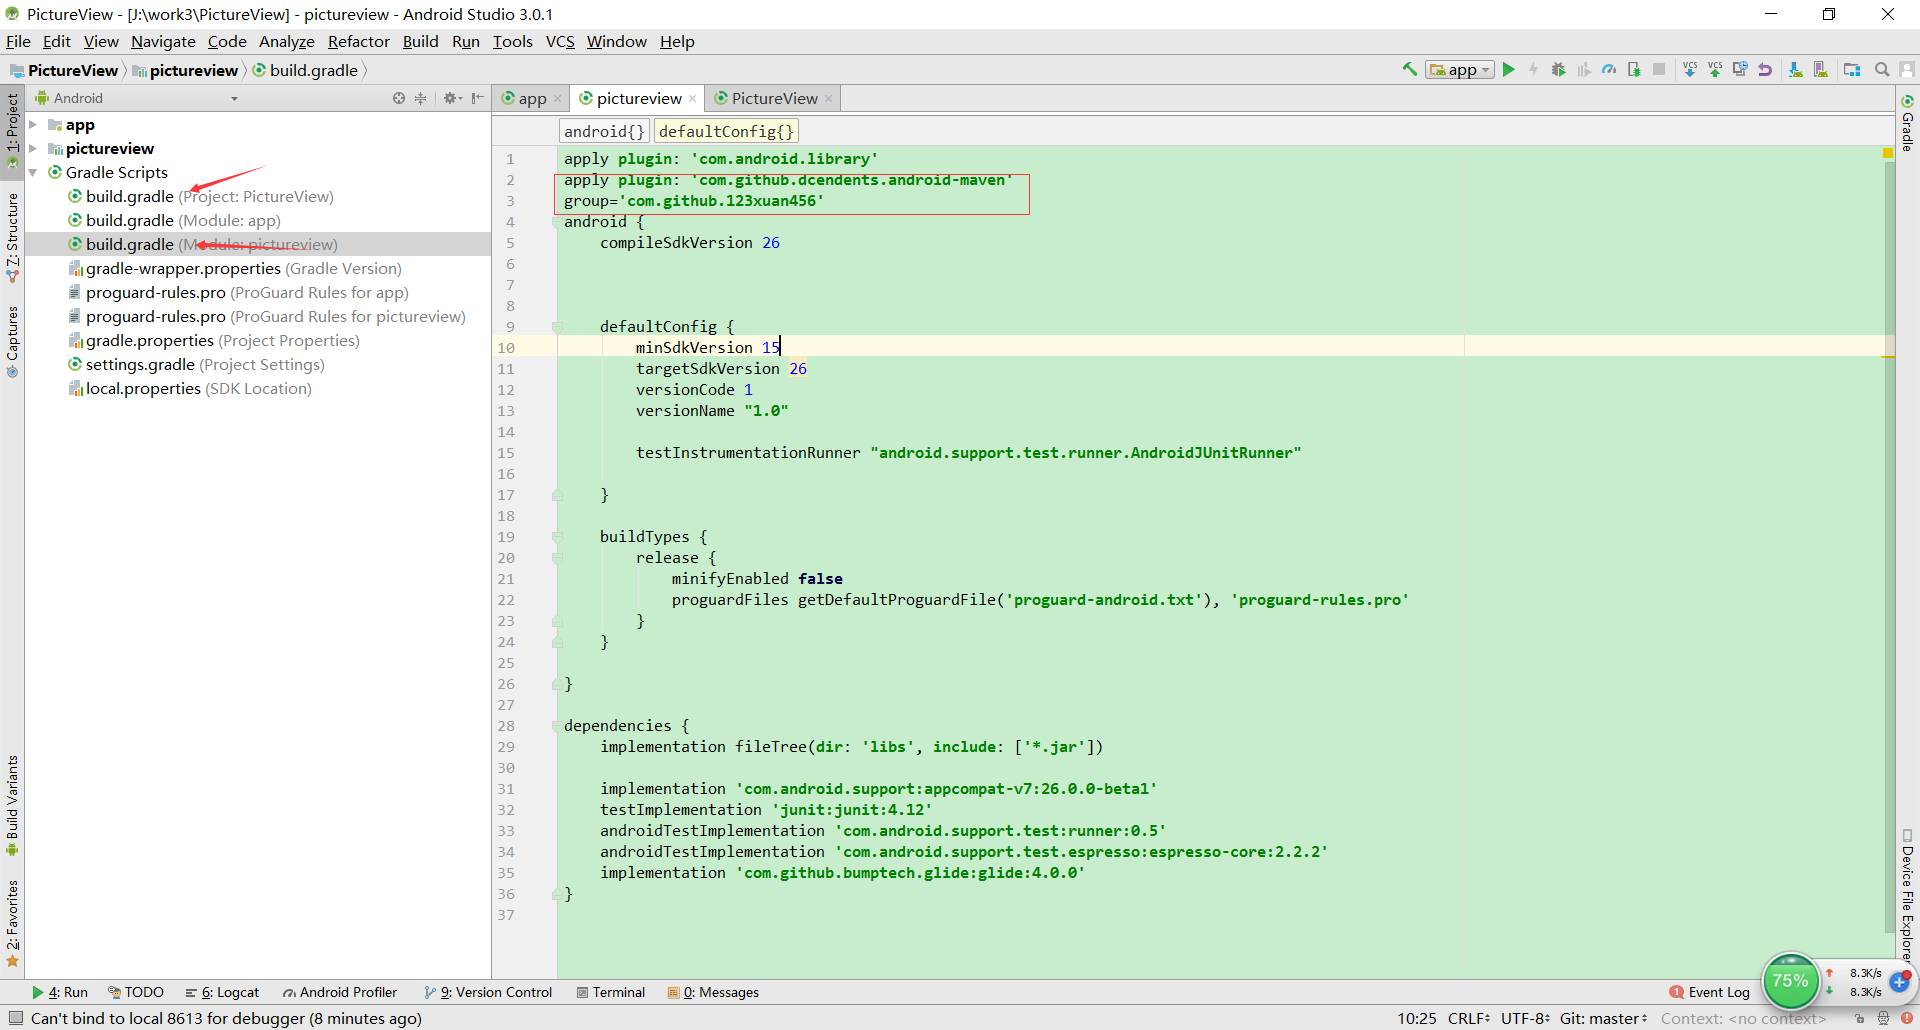The width and height of the screenshot is (1920, 1030).
Task: Open the 9: Version Control tool window
Action: 488,992
